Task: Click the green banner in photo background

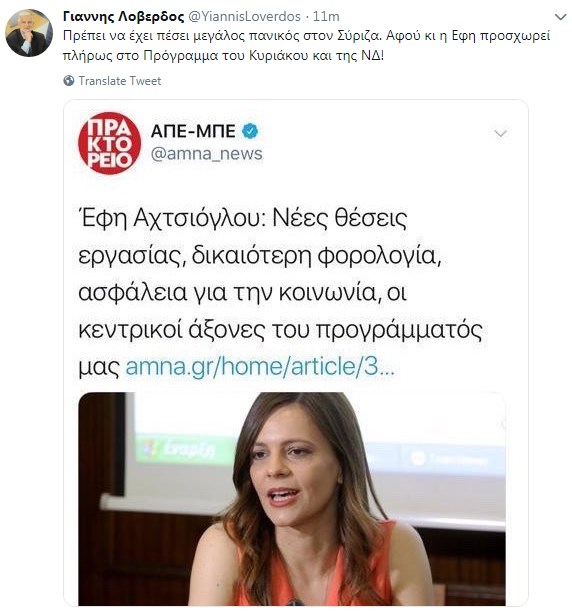Action: pyautogui.click(x=187, y=448)
